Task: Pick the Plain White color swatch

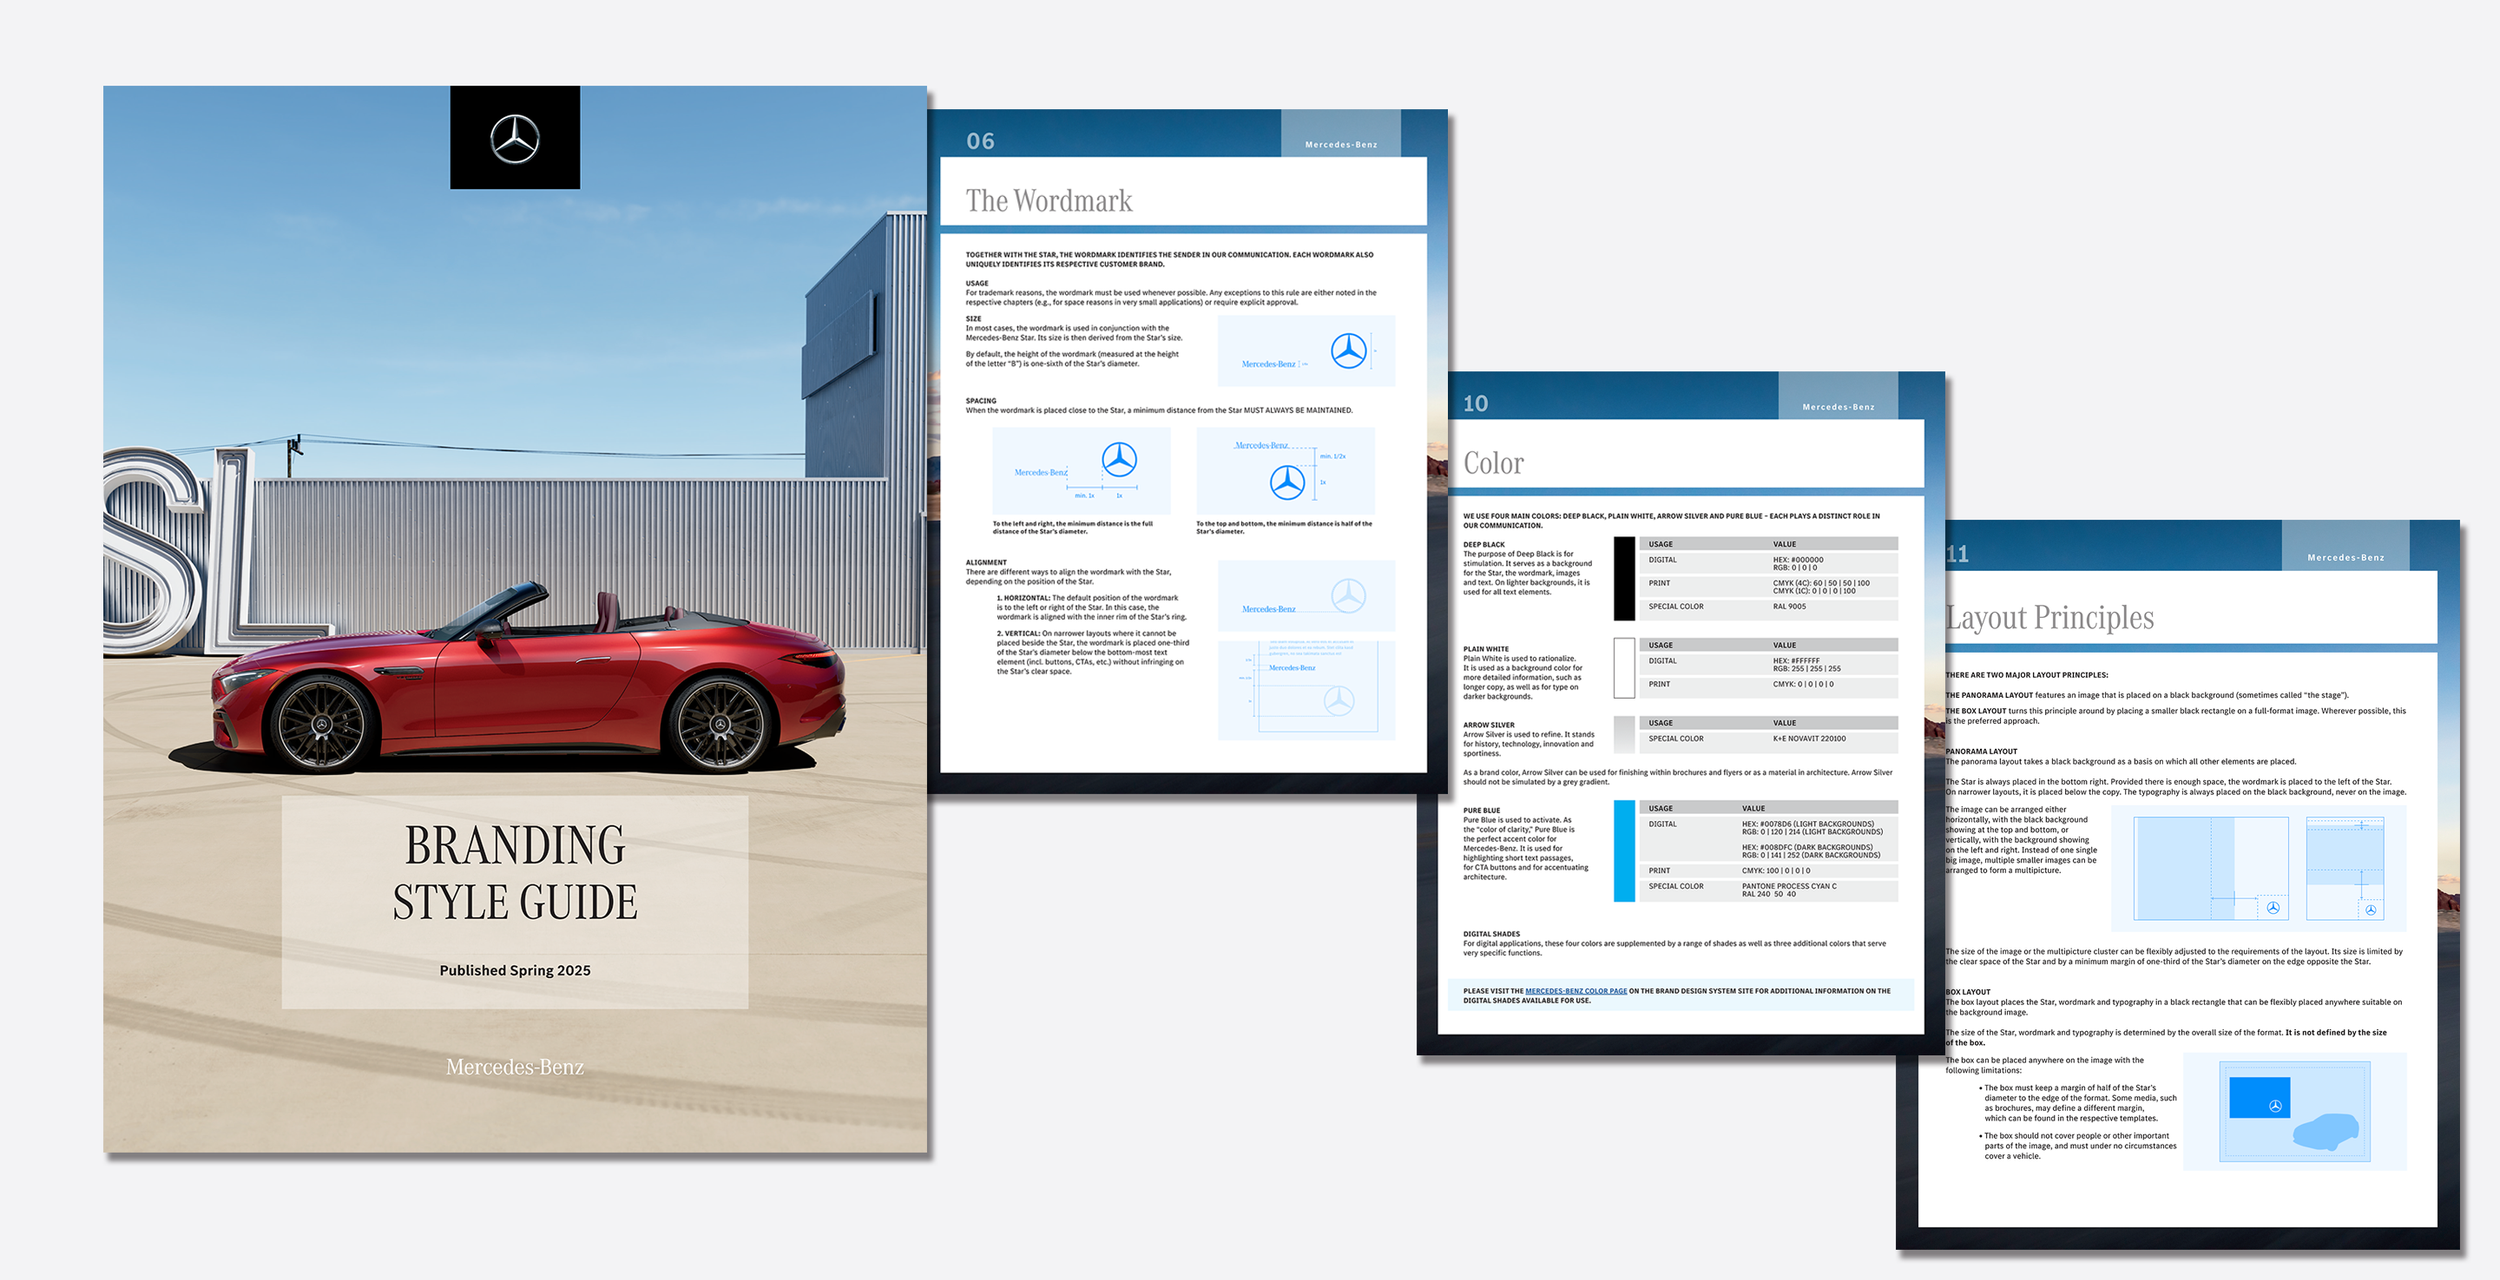Action: 1624,668
